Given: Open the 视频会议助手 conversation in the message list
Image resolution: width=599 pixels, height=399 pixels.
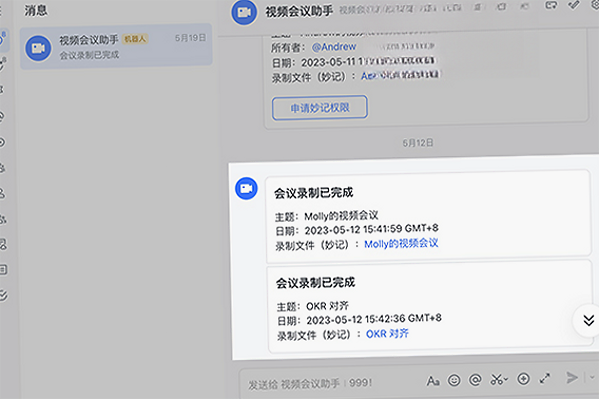Looking at the screenshot, I should [116, 47].
